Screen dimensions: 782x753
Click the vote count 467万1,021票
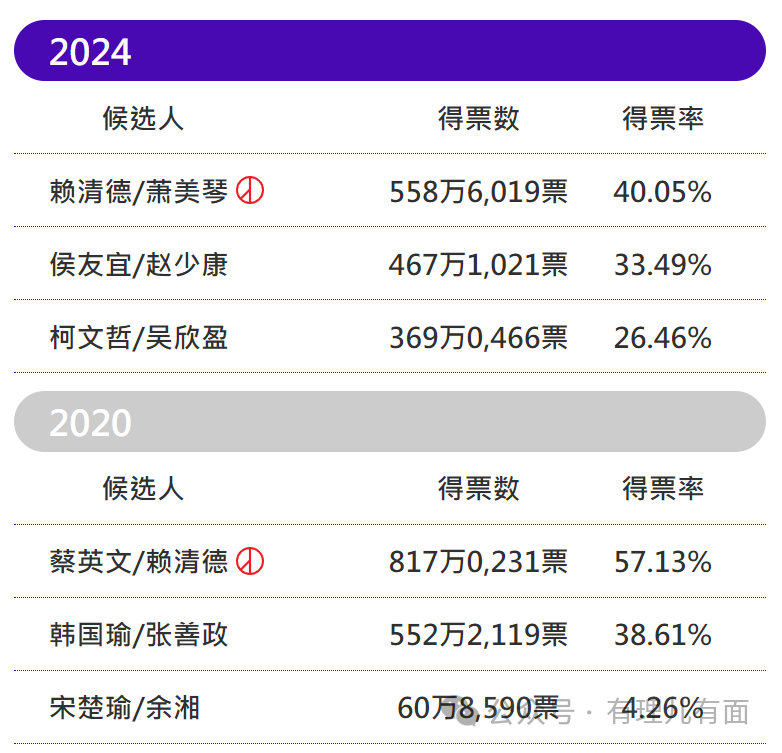pyautogui.click(x=478, y=265)
